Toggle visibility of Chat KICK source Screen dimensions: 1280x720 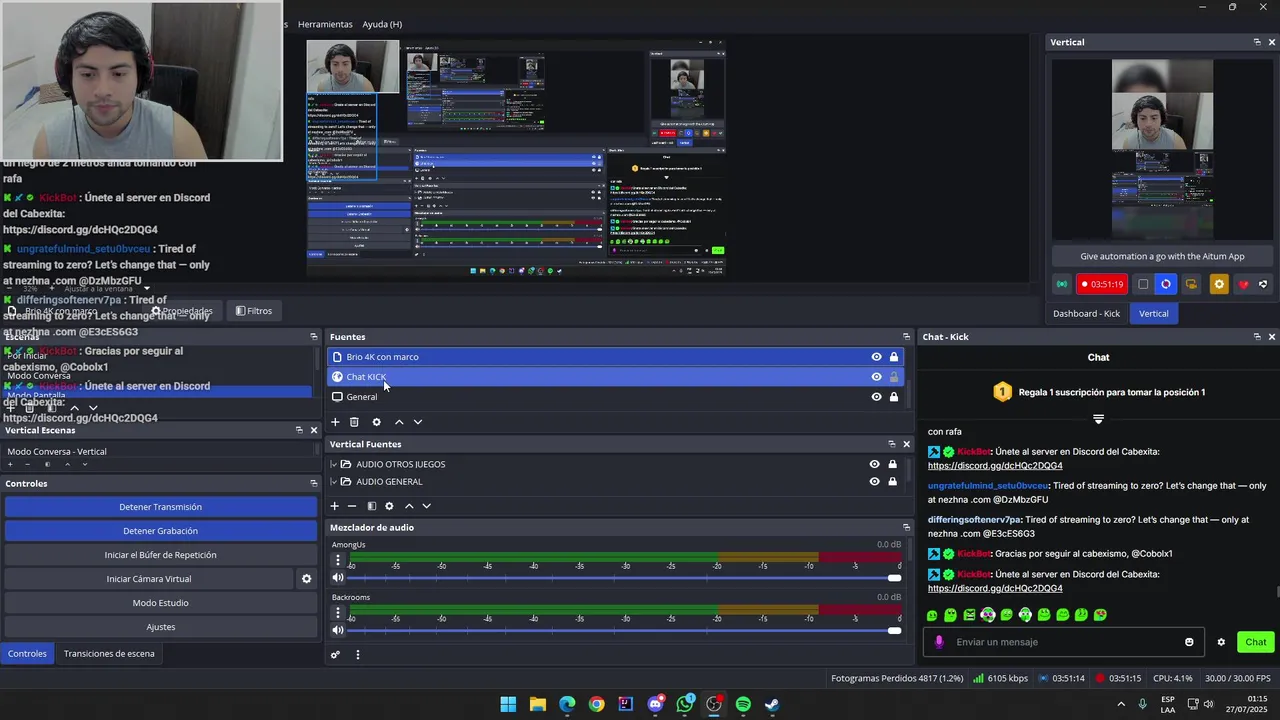(876, 377)
